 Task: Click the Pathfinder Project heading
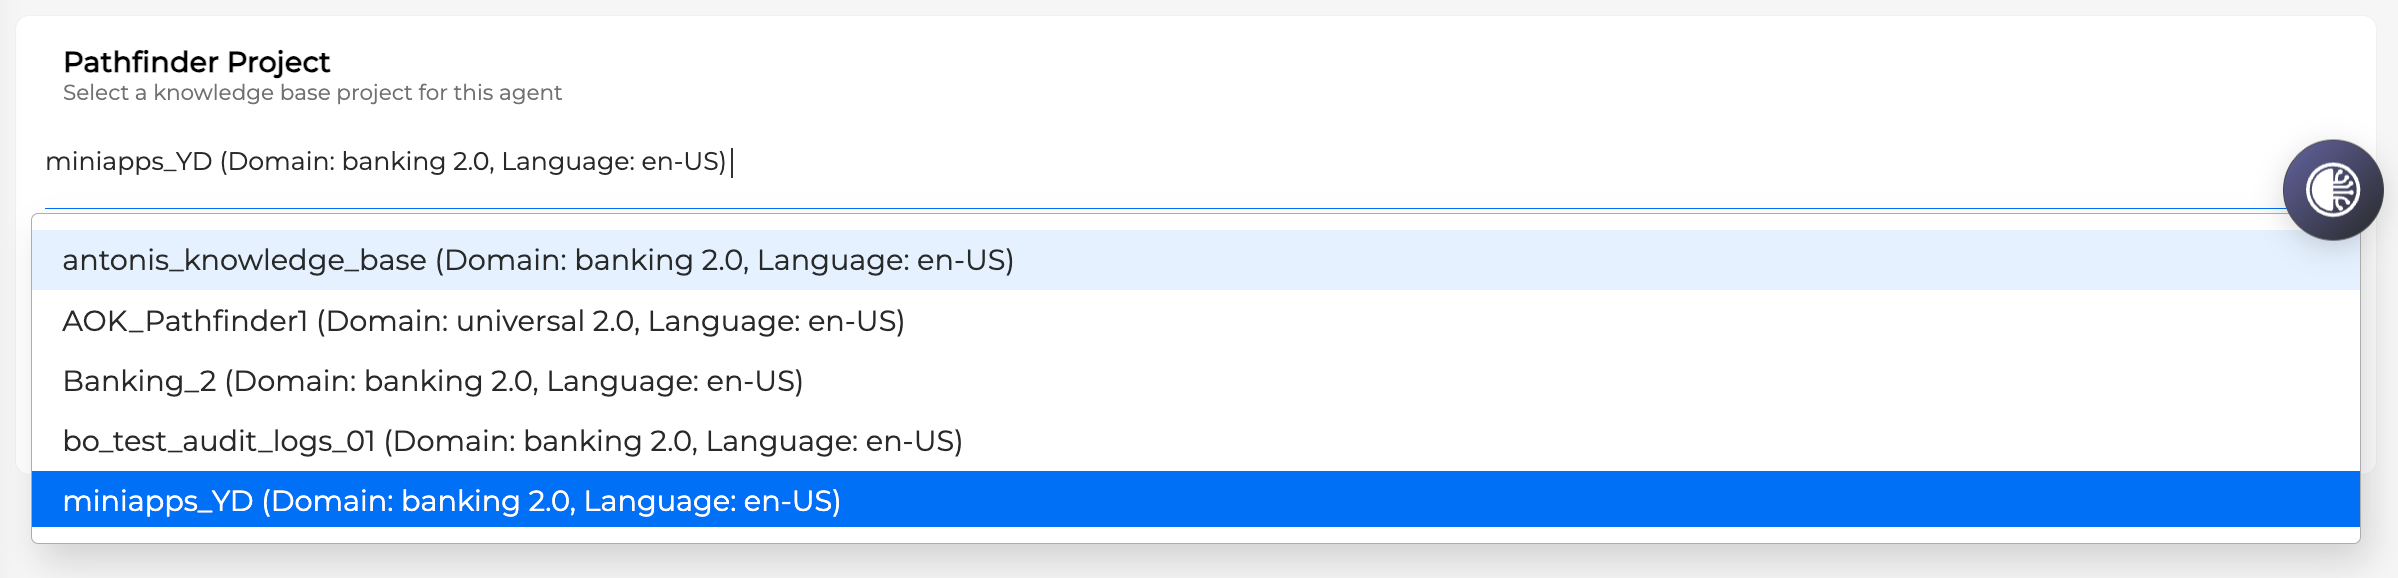pos(198,61)
